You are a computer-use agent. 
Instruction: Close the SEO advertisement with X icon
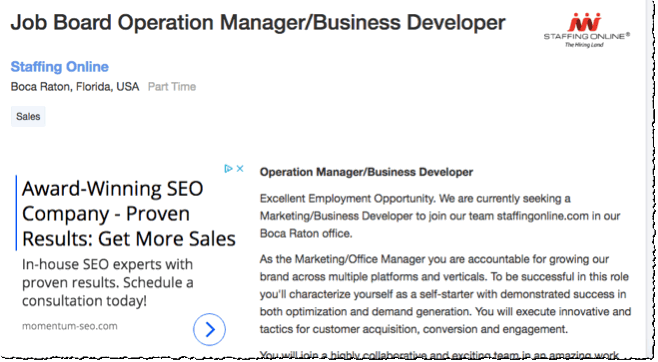pyautogui.click(x=240, y=169)
